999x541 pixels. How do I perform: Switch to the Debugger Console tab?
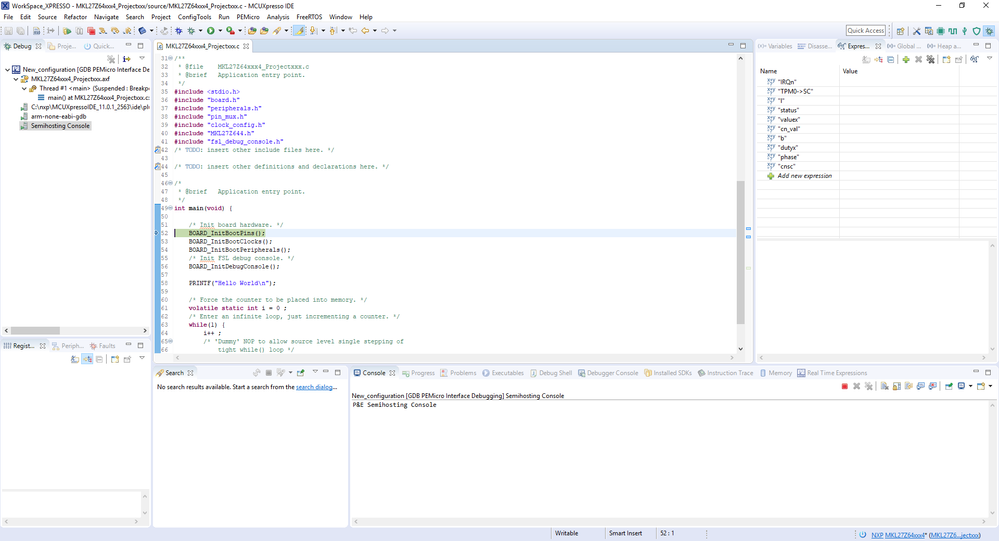608,373
